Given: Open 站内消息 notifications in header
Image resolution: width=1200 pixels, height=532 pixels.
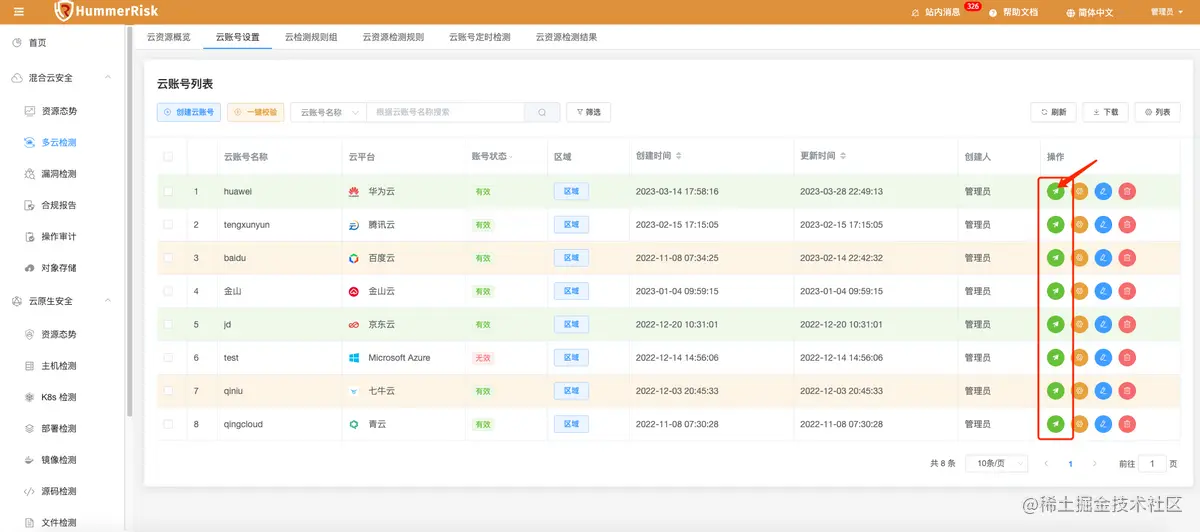Looking at the screenshot, I should click(942, 12).
